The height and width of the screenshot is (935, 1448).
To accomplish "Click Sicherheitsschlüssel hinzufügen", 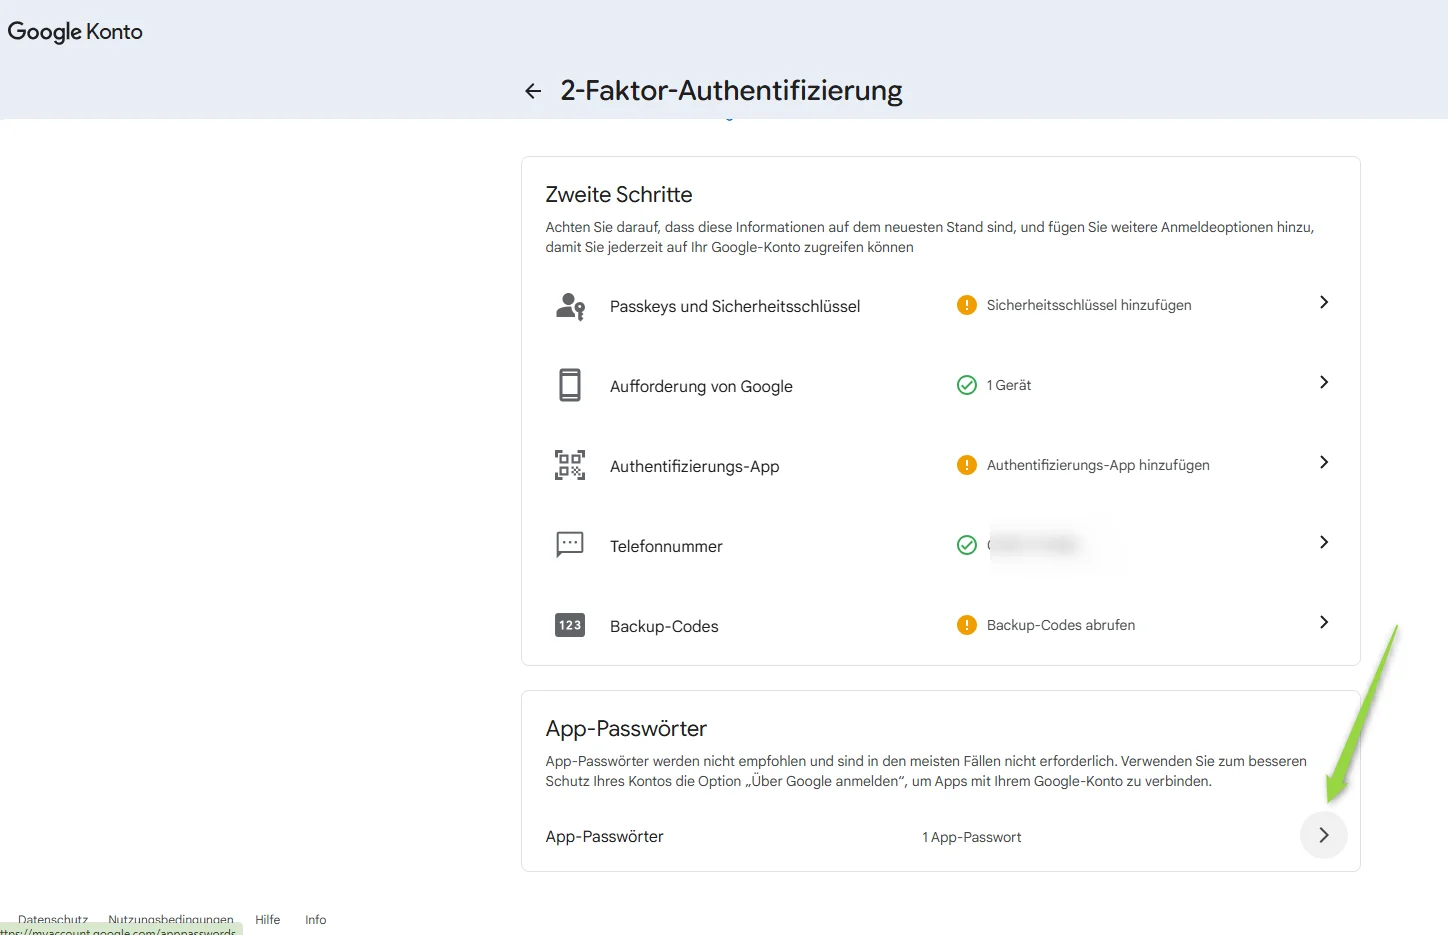I will pyautogui.click(x=1089, y=305).
